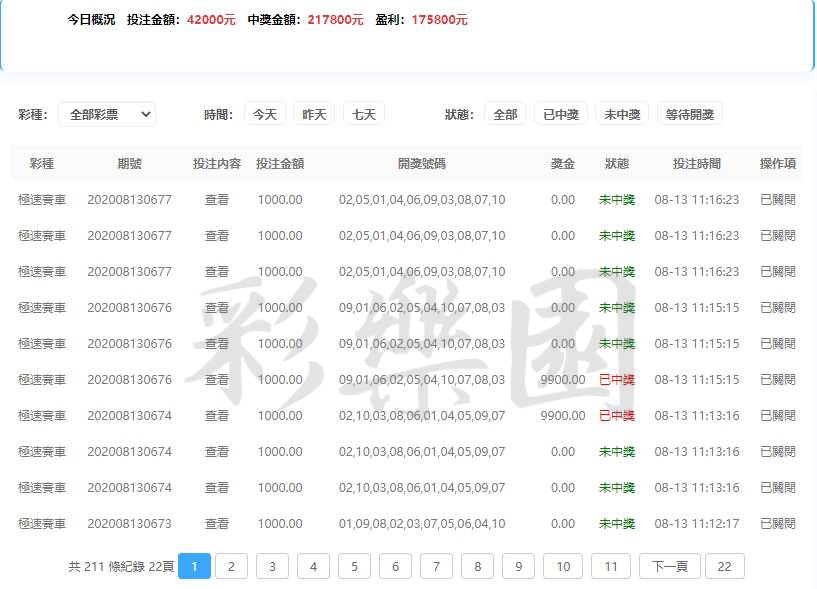Select 1000.00 amount in 202008130673 row
The image size is (817, 589).
(x=280, y=523)
